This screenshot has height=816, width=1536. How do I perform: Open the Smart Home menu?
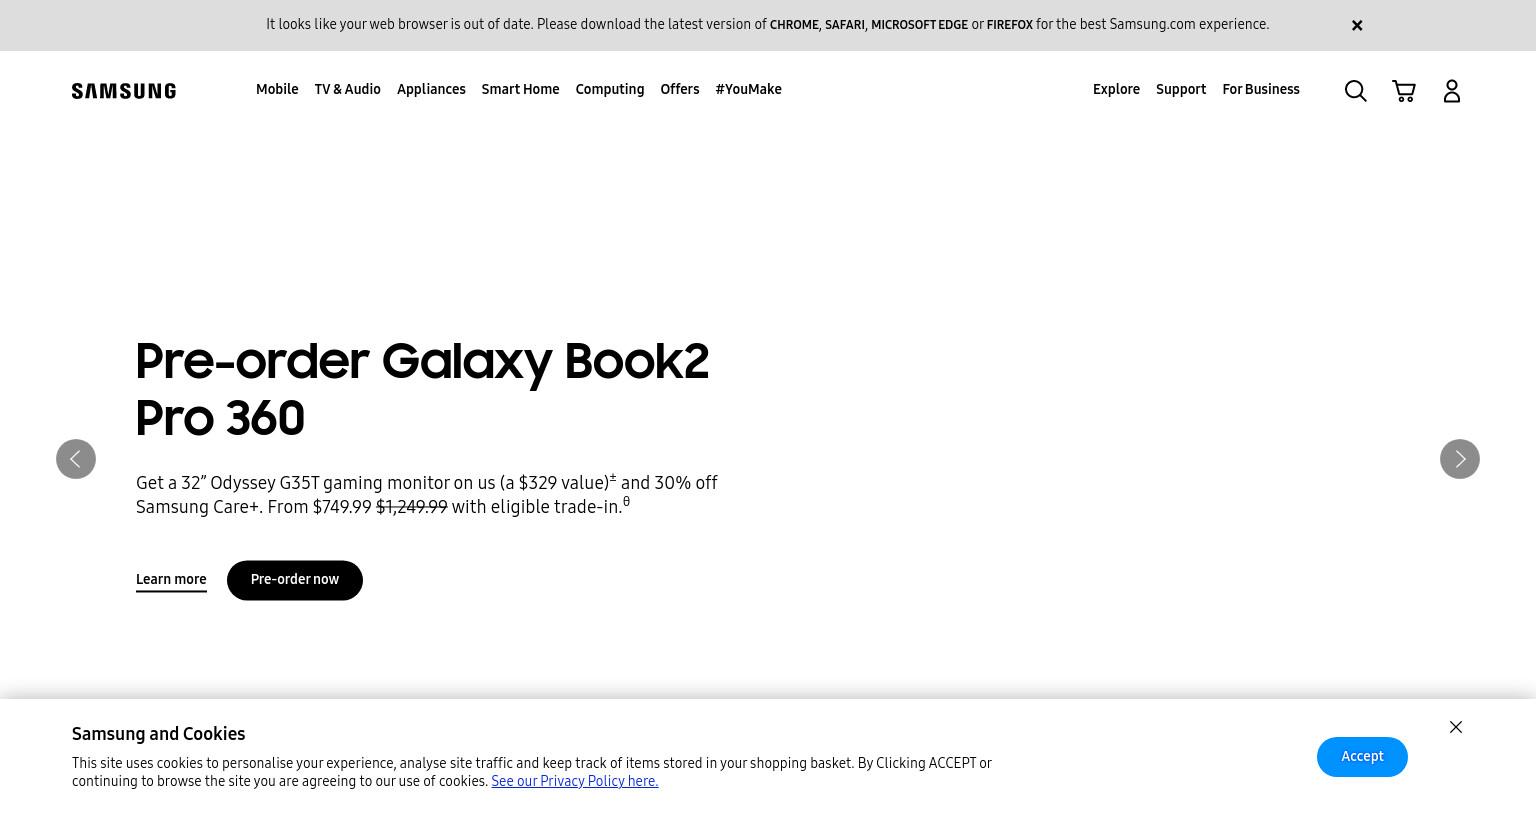tap(520, 90)
